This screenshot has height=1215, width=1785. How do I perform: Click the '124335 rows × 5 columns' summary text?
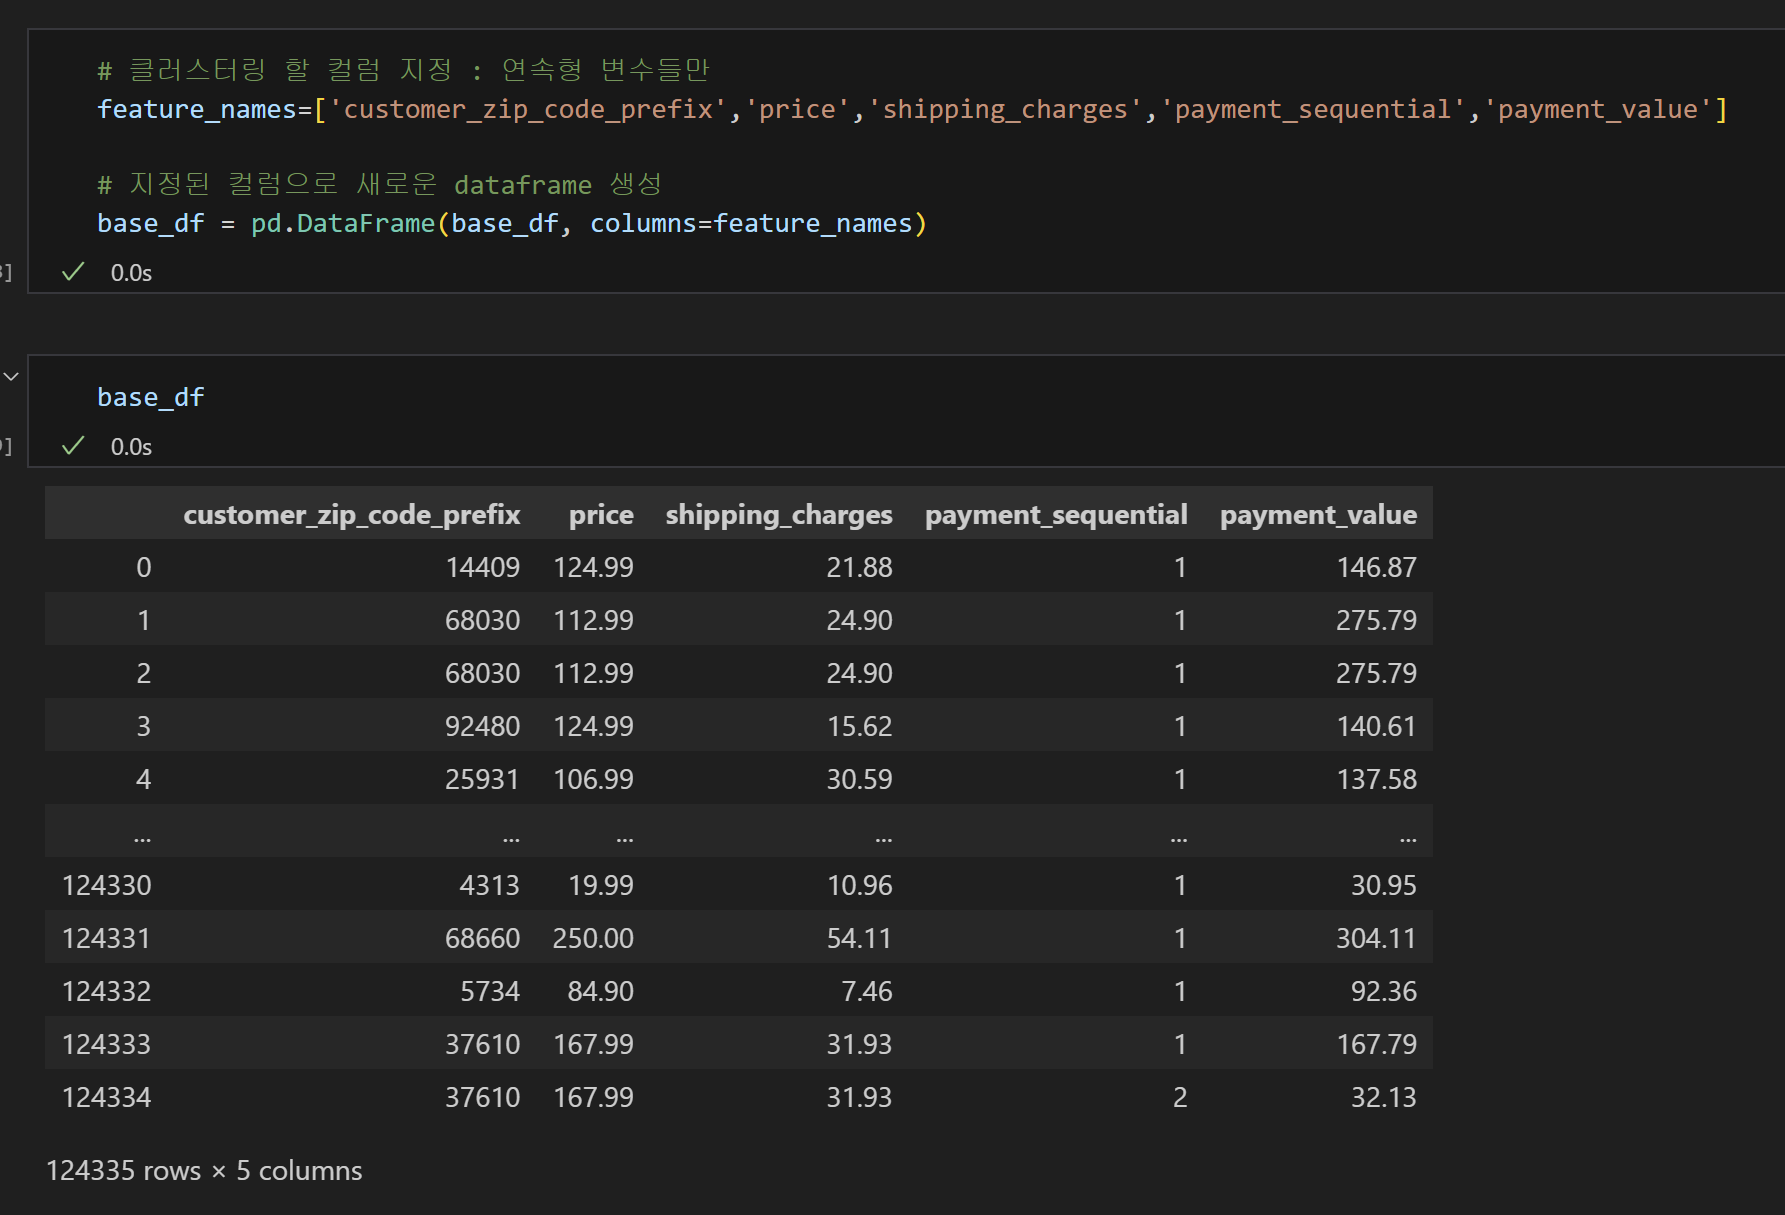pos(204,1170)
